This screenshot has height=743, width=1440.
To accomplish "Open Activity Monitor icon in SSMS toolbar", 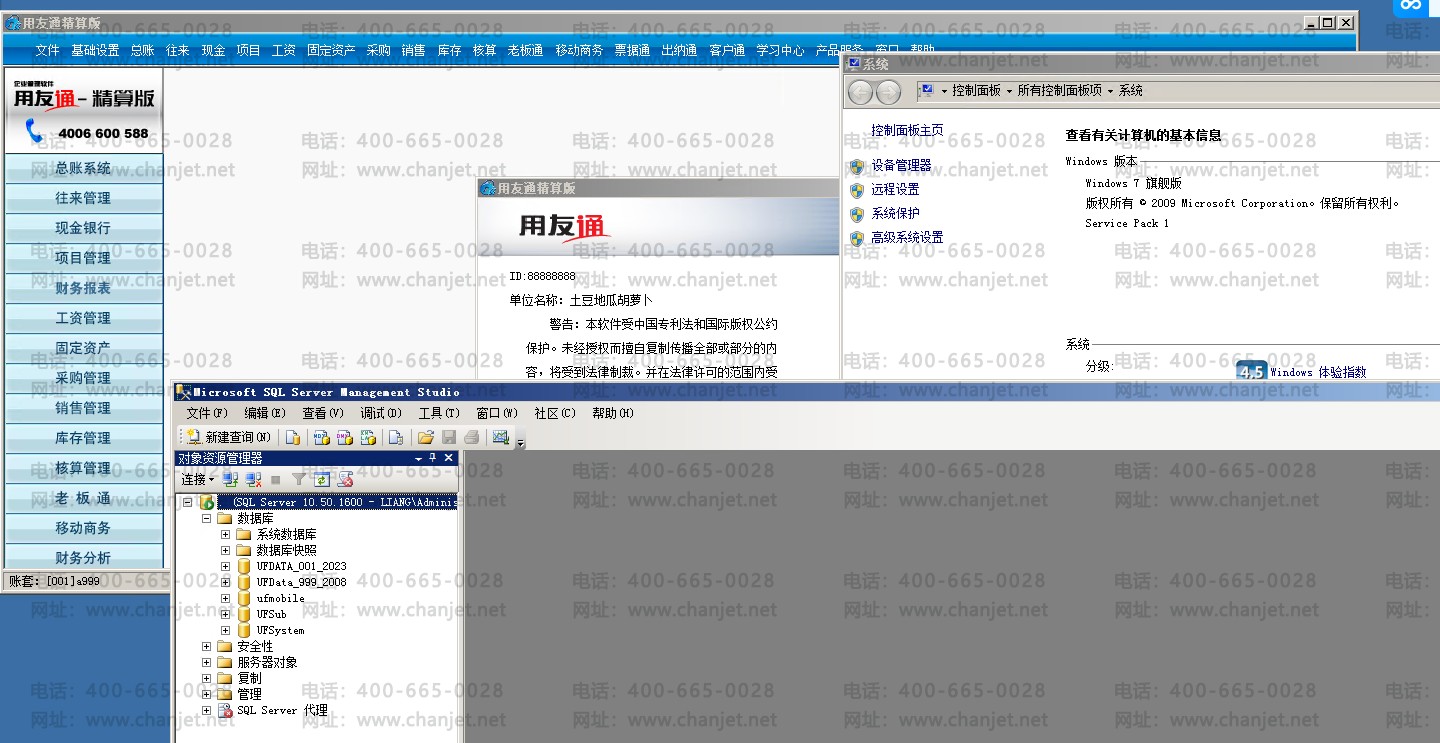I will (501, 437).
